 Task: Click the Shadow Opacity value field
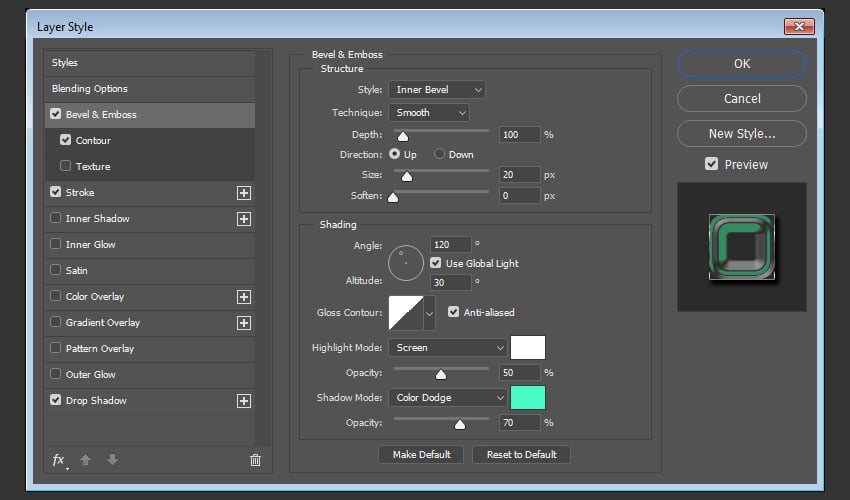point(519,422)
